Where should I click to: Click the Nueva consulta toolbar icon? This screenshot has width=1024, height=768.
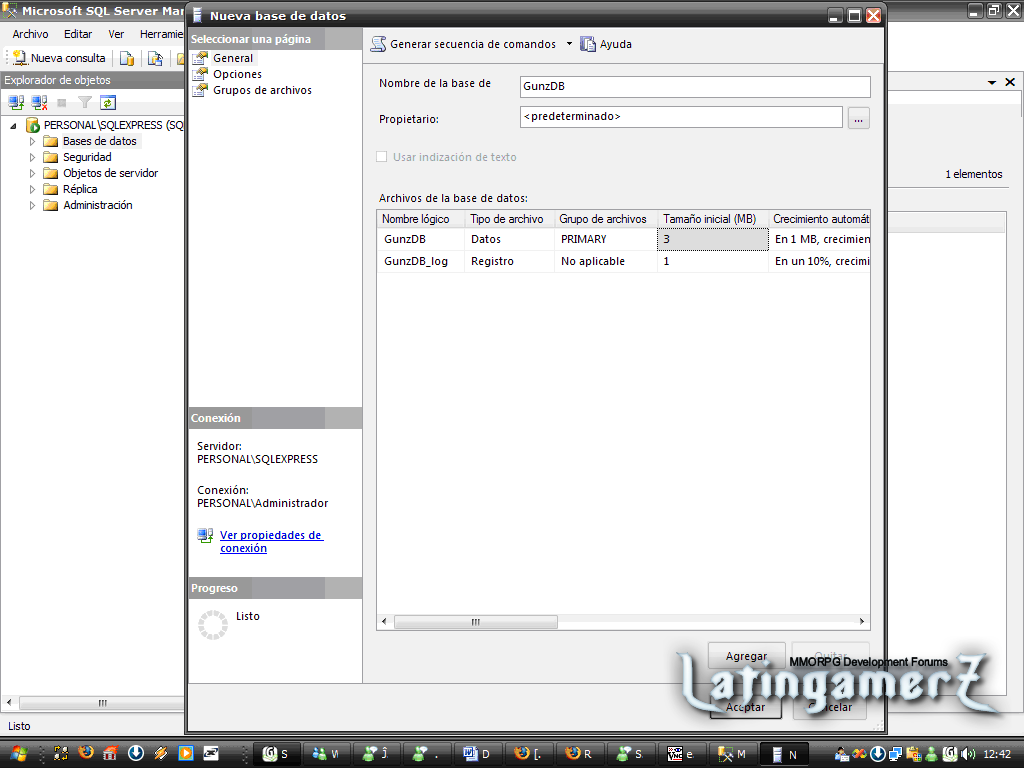[20, 58]
